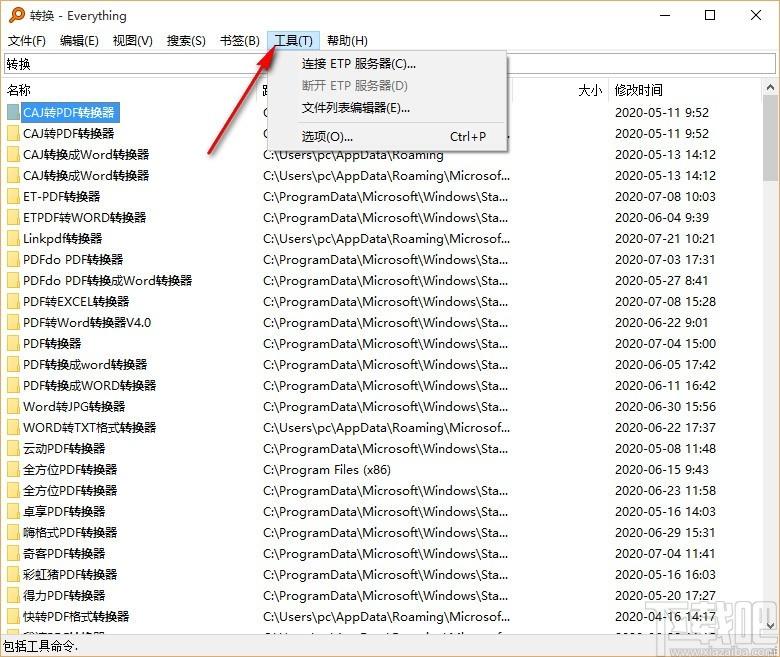Screen dimensions: 780x657
Task: Click folder icon of Linkpdf转换器
Action: (x=13, y=239)
